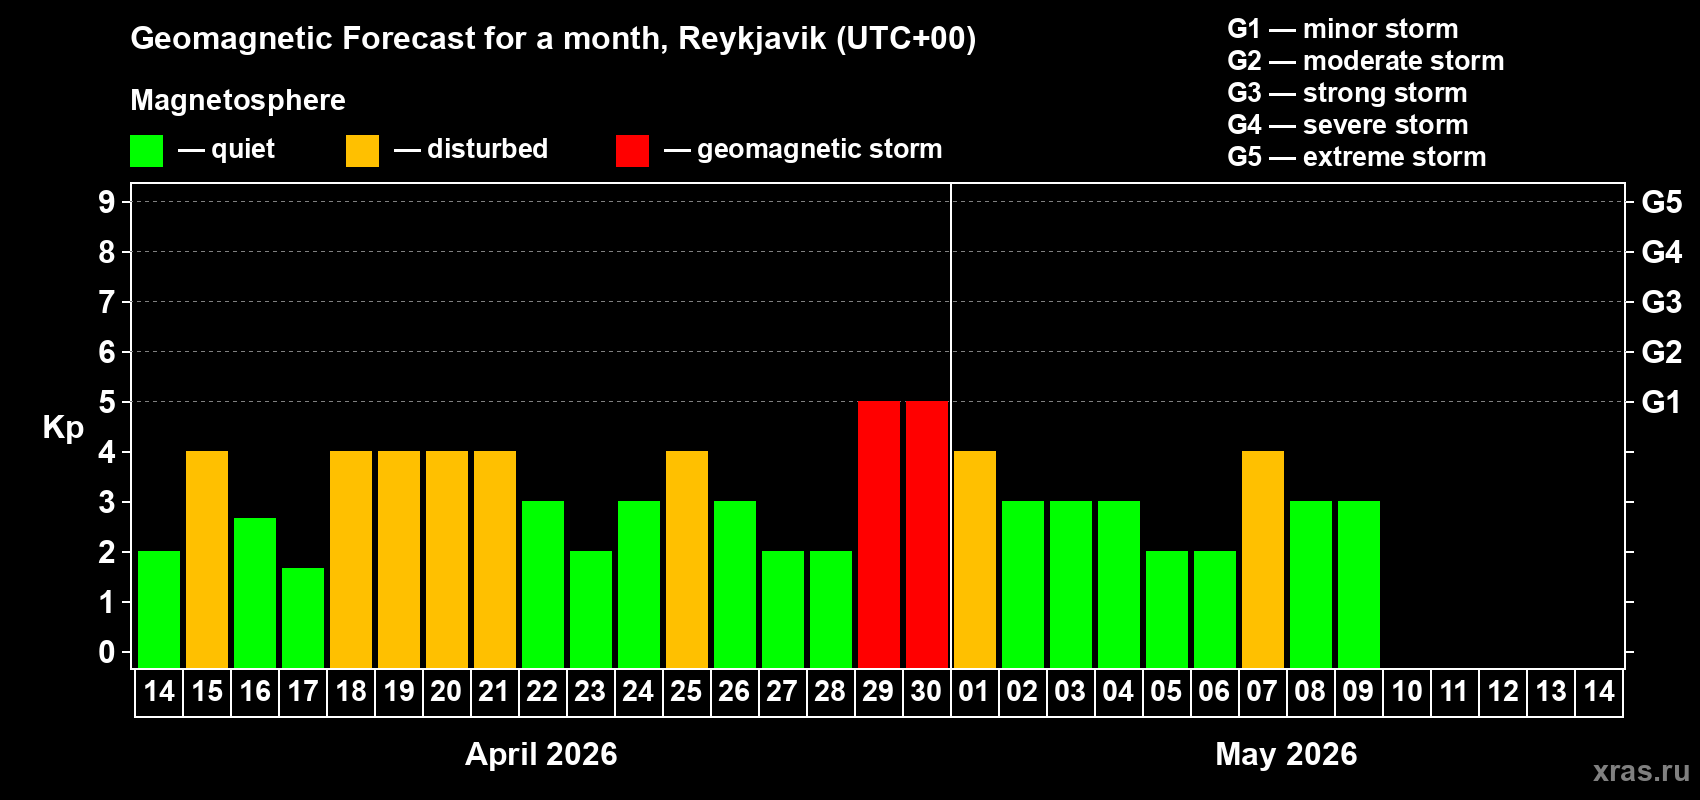
Task: Click the G4 right-axis label
Action: (1662, 252)
